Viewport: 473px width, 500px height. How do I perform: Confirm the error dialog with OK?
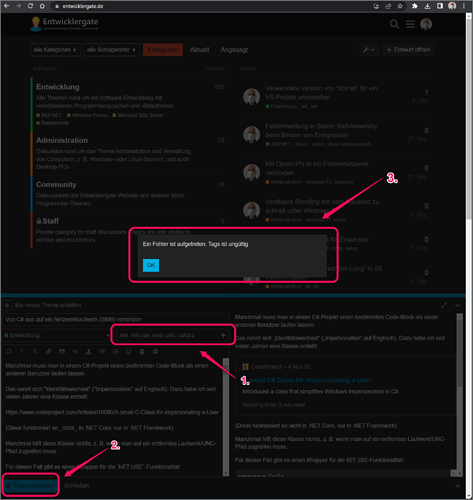pyautogui.click(x=151, y=265)
